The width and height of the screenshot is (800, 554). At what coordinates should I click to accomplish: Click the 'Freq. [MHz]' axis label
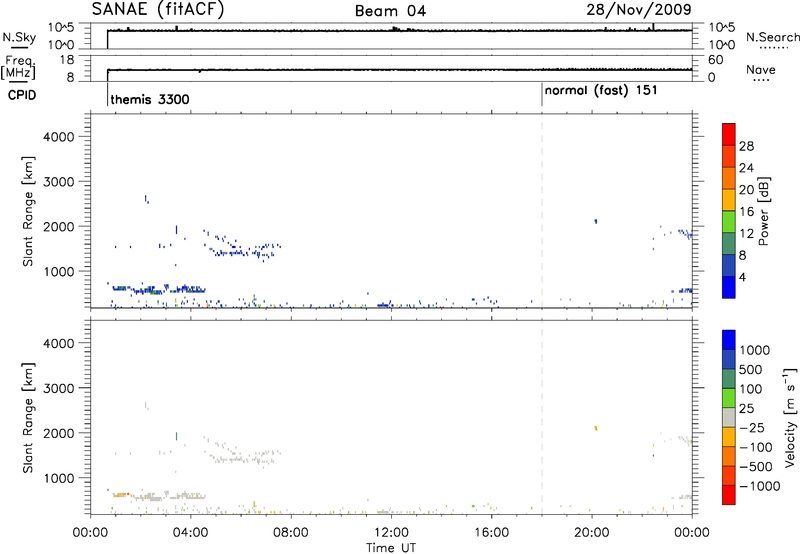tap(20, 68)
